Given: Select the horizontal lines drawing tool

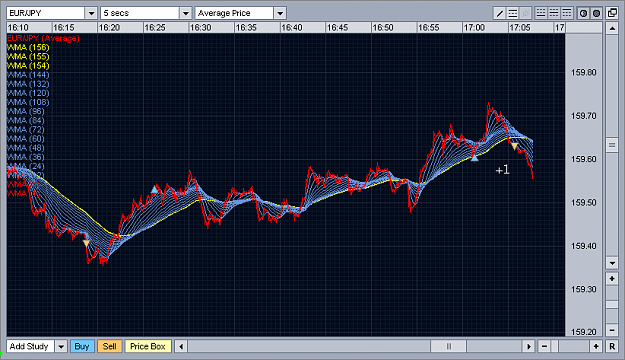Looking at the screenshot, I should [513, 13].
